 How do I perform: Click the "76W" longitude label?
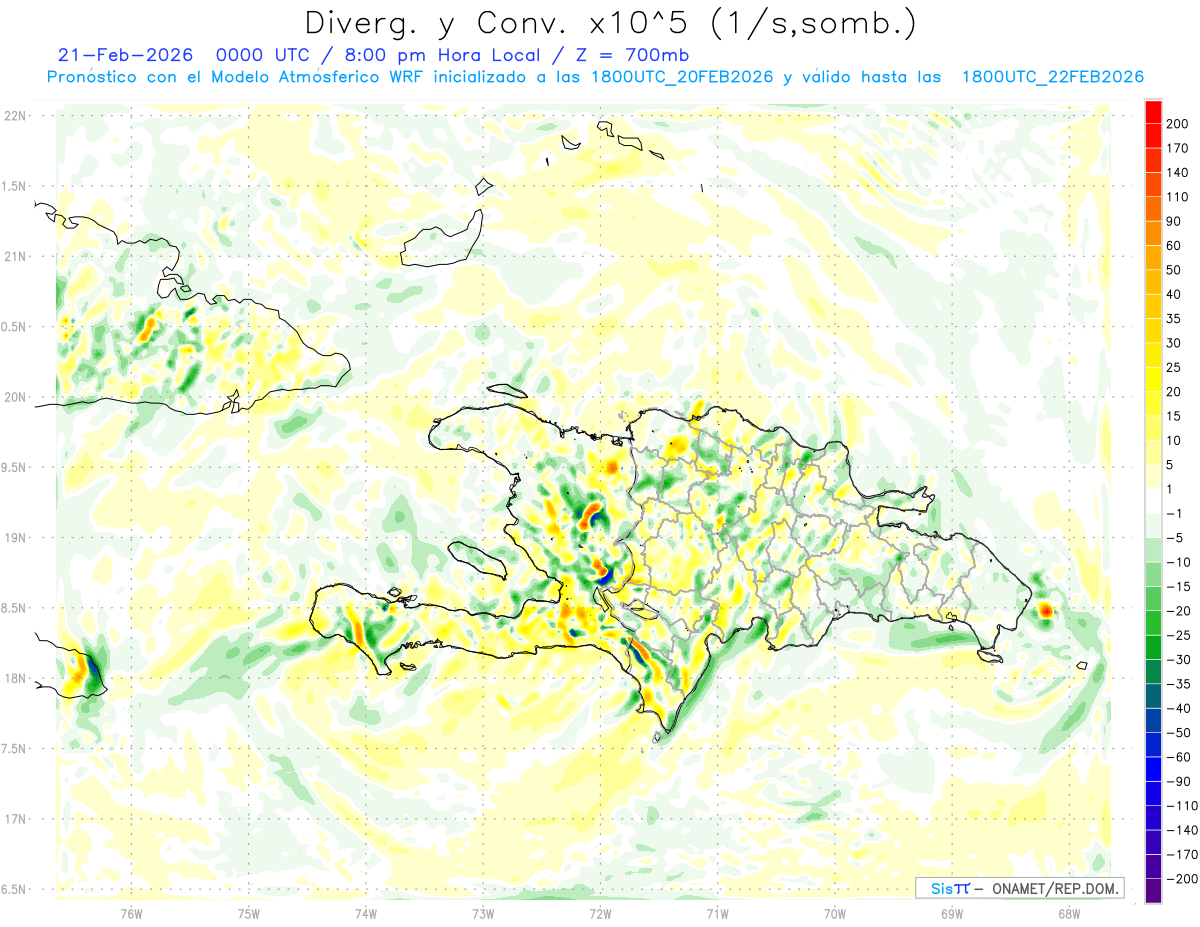click(x=131, y=912)
